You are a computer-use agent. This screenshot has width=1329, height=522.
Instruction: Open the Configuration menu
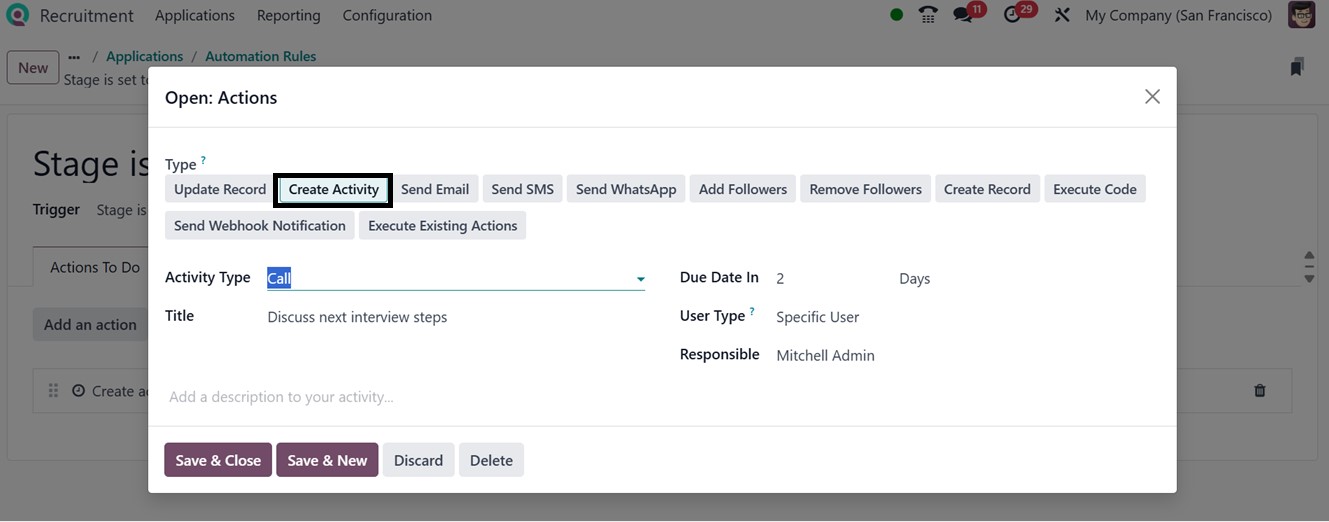387,15
